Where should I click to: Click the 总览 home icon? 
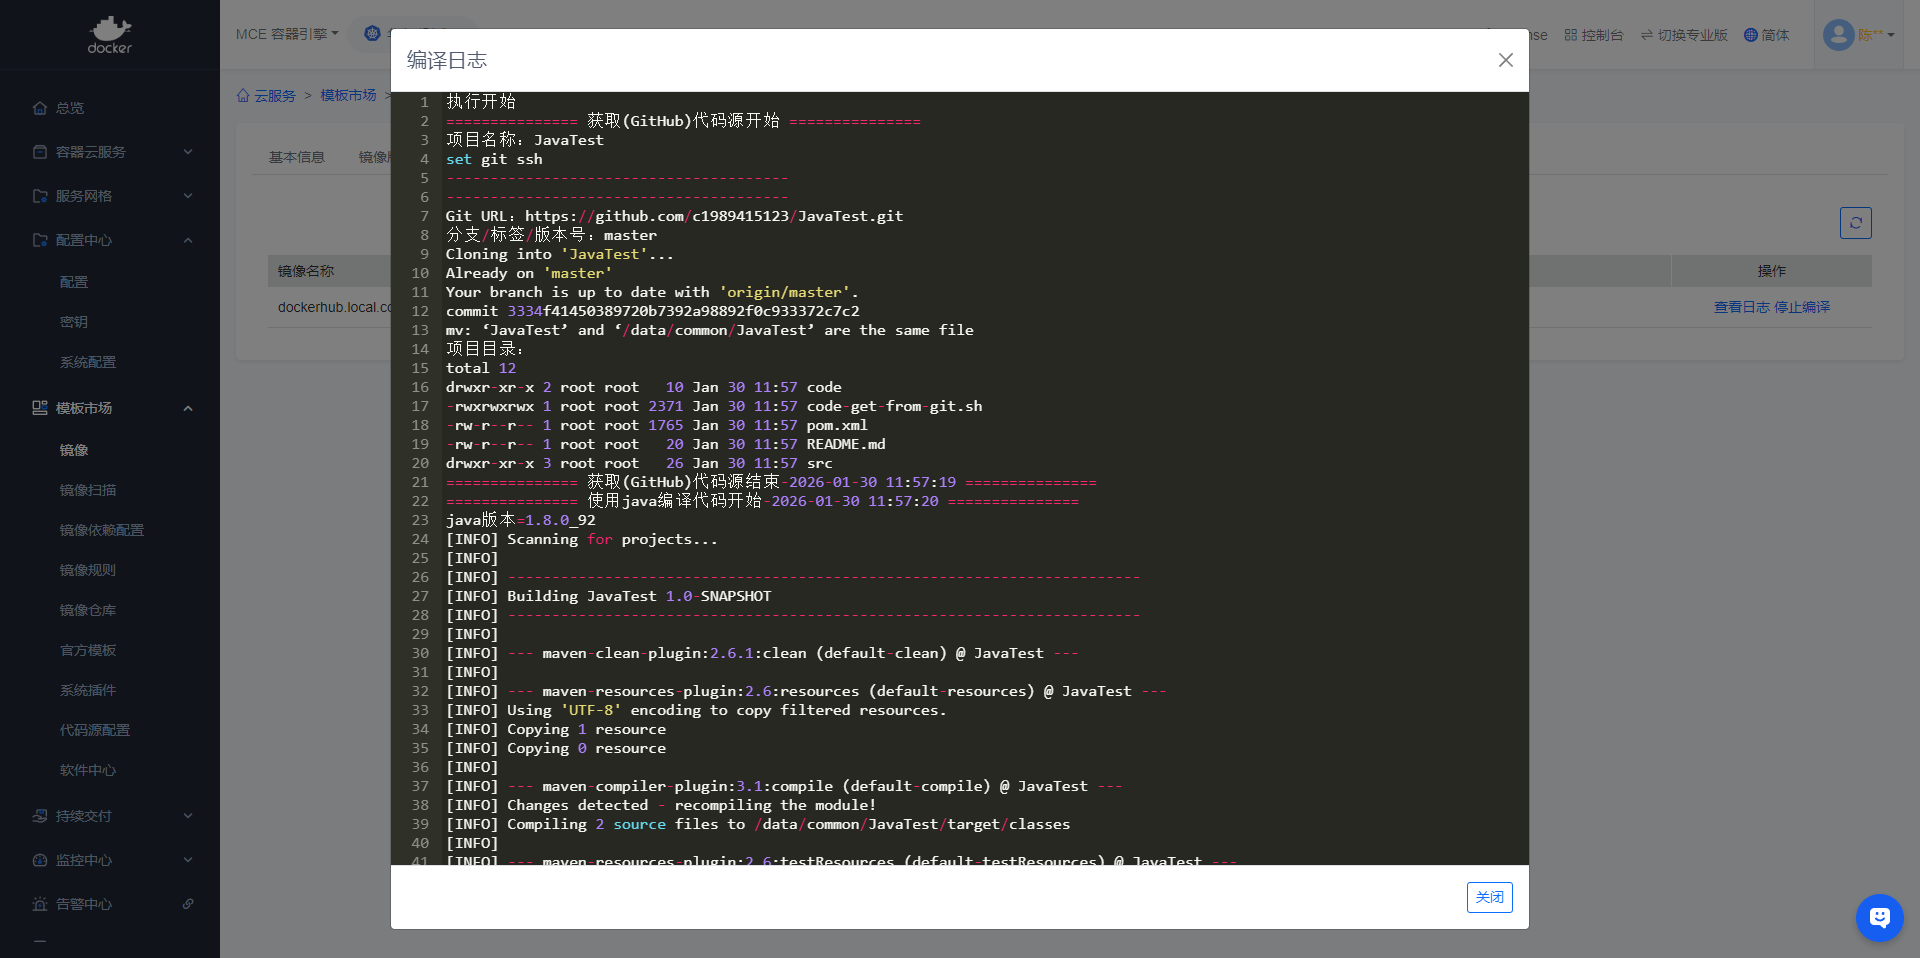40,108
